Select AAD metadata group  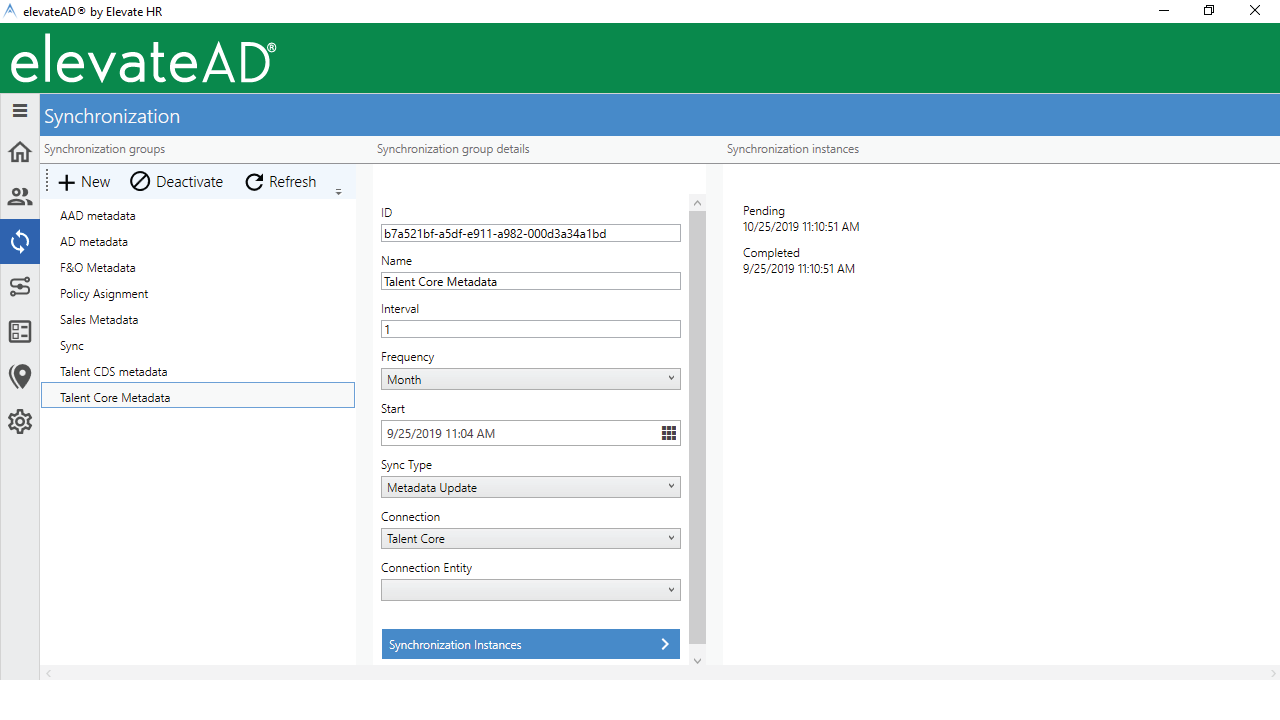coord(198,216)
